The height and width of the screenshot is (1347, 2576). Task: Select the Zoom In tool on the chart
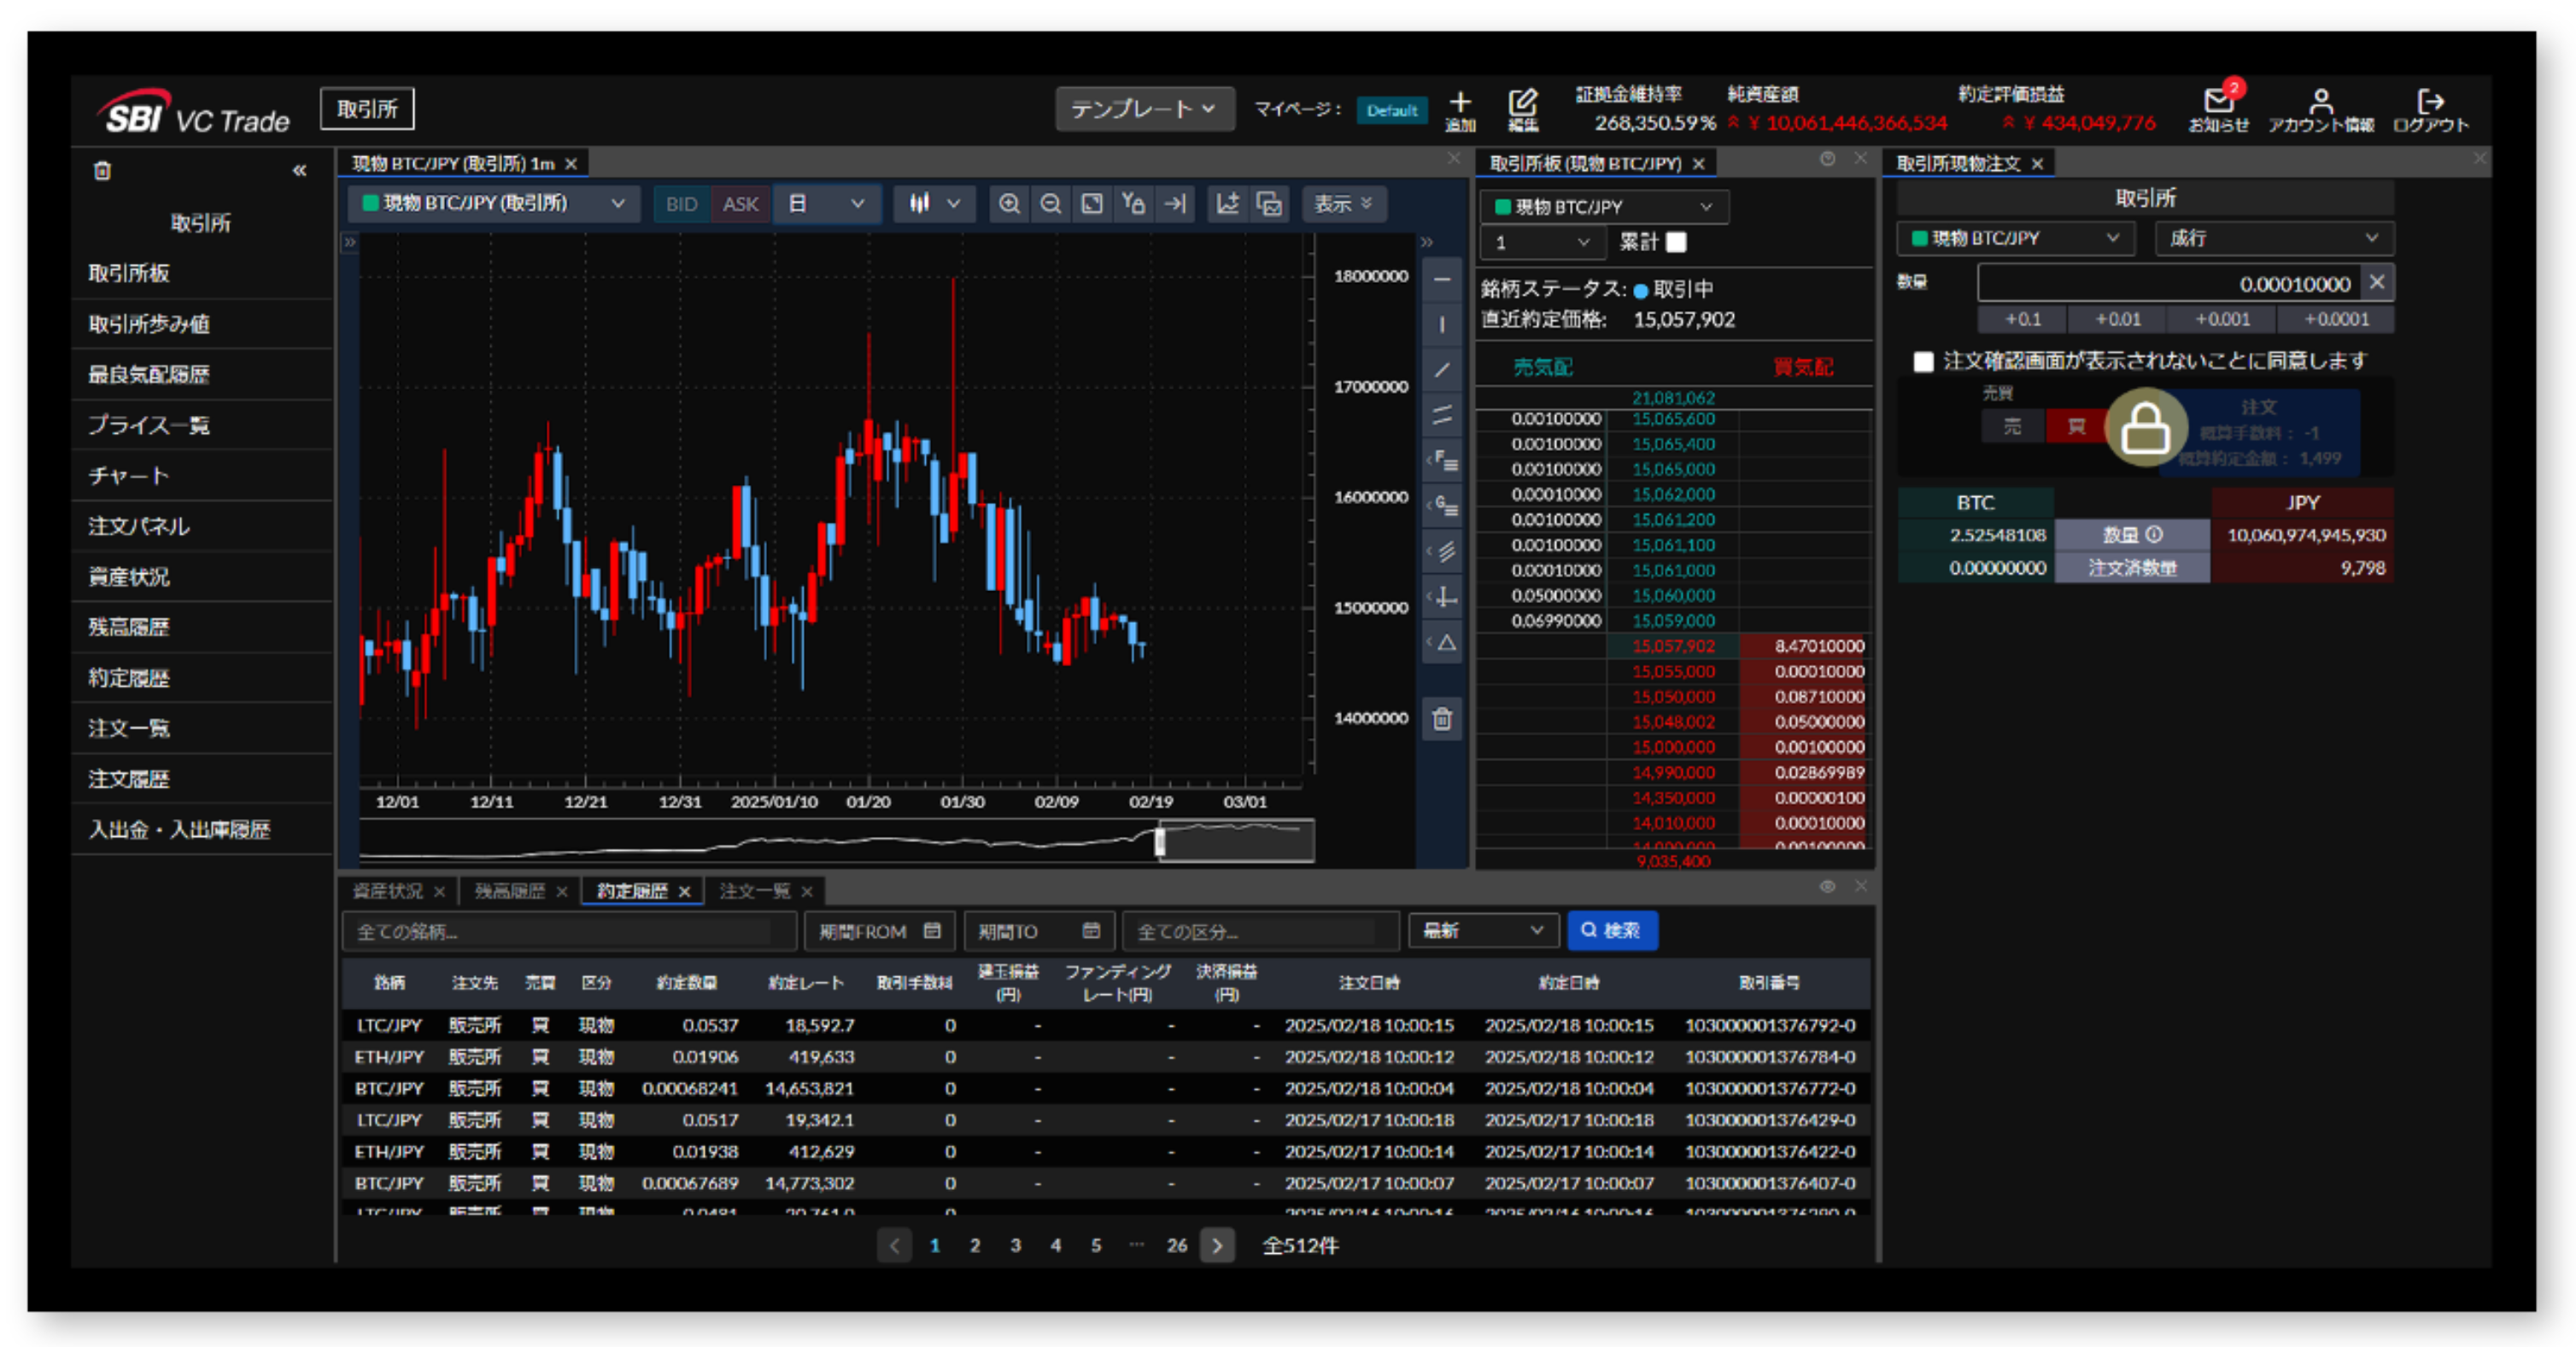click(1009, 204)
